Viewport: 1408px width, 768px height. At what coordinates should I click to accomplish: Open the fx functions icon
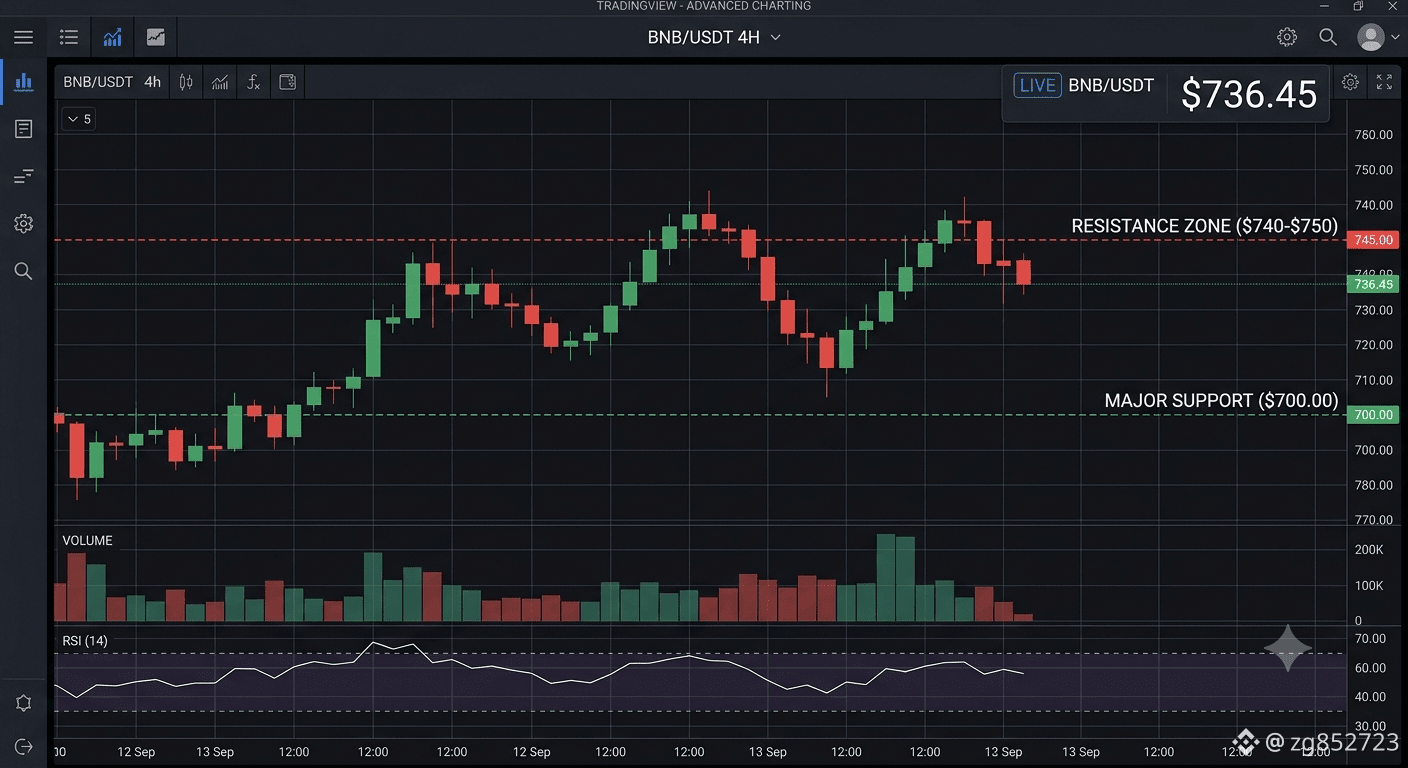pos(254,82)
